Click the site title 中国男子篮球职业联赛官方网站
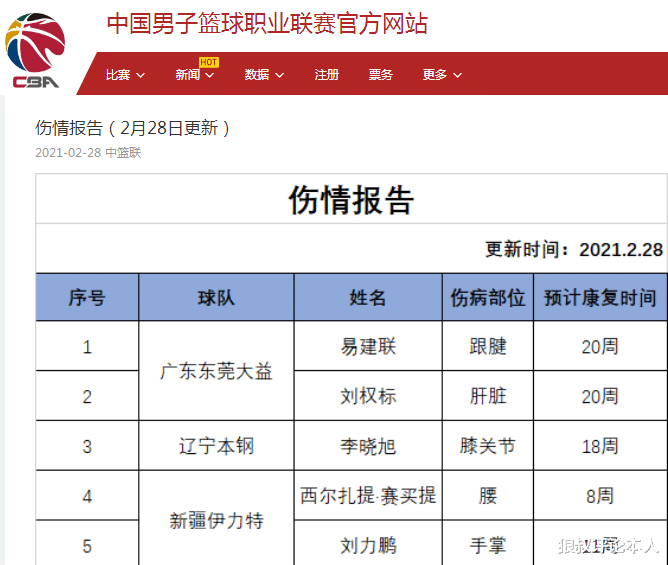Screen dimensions: 668x565 click(267, 23)
